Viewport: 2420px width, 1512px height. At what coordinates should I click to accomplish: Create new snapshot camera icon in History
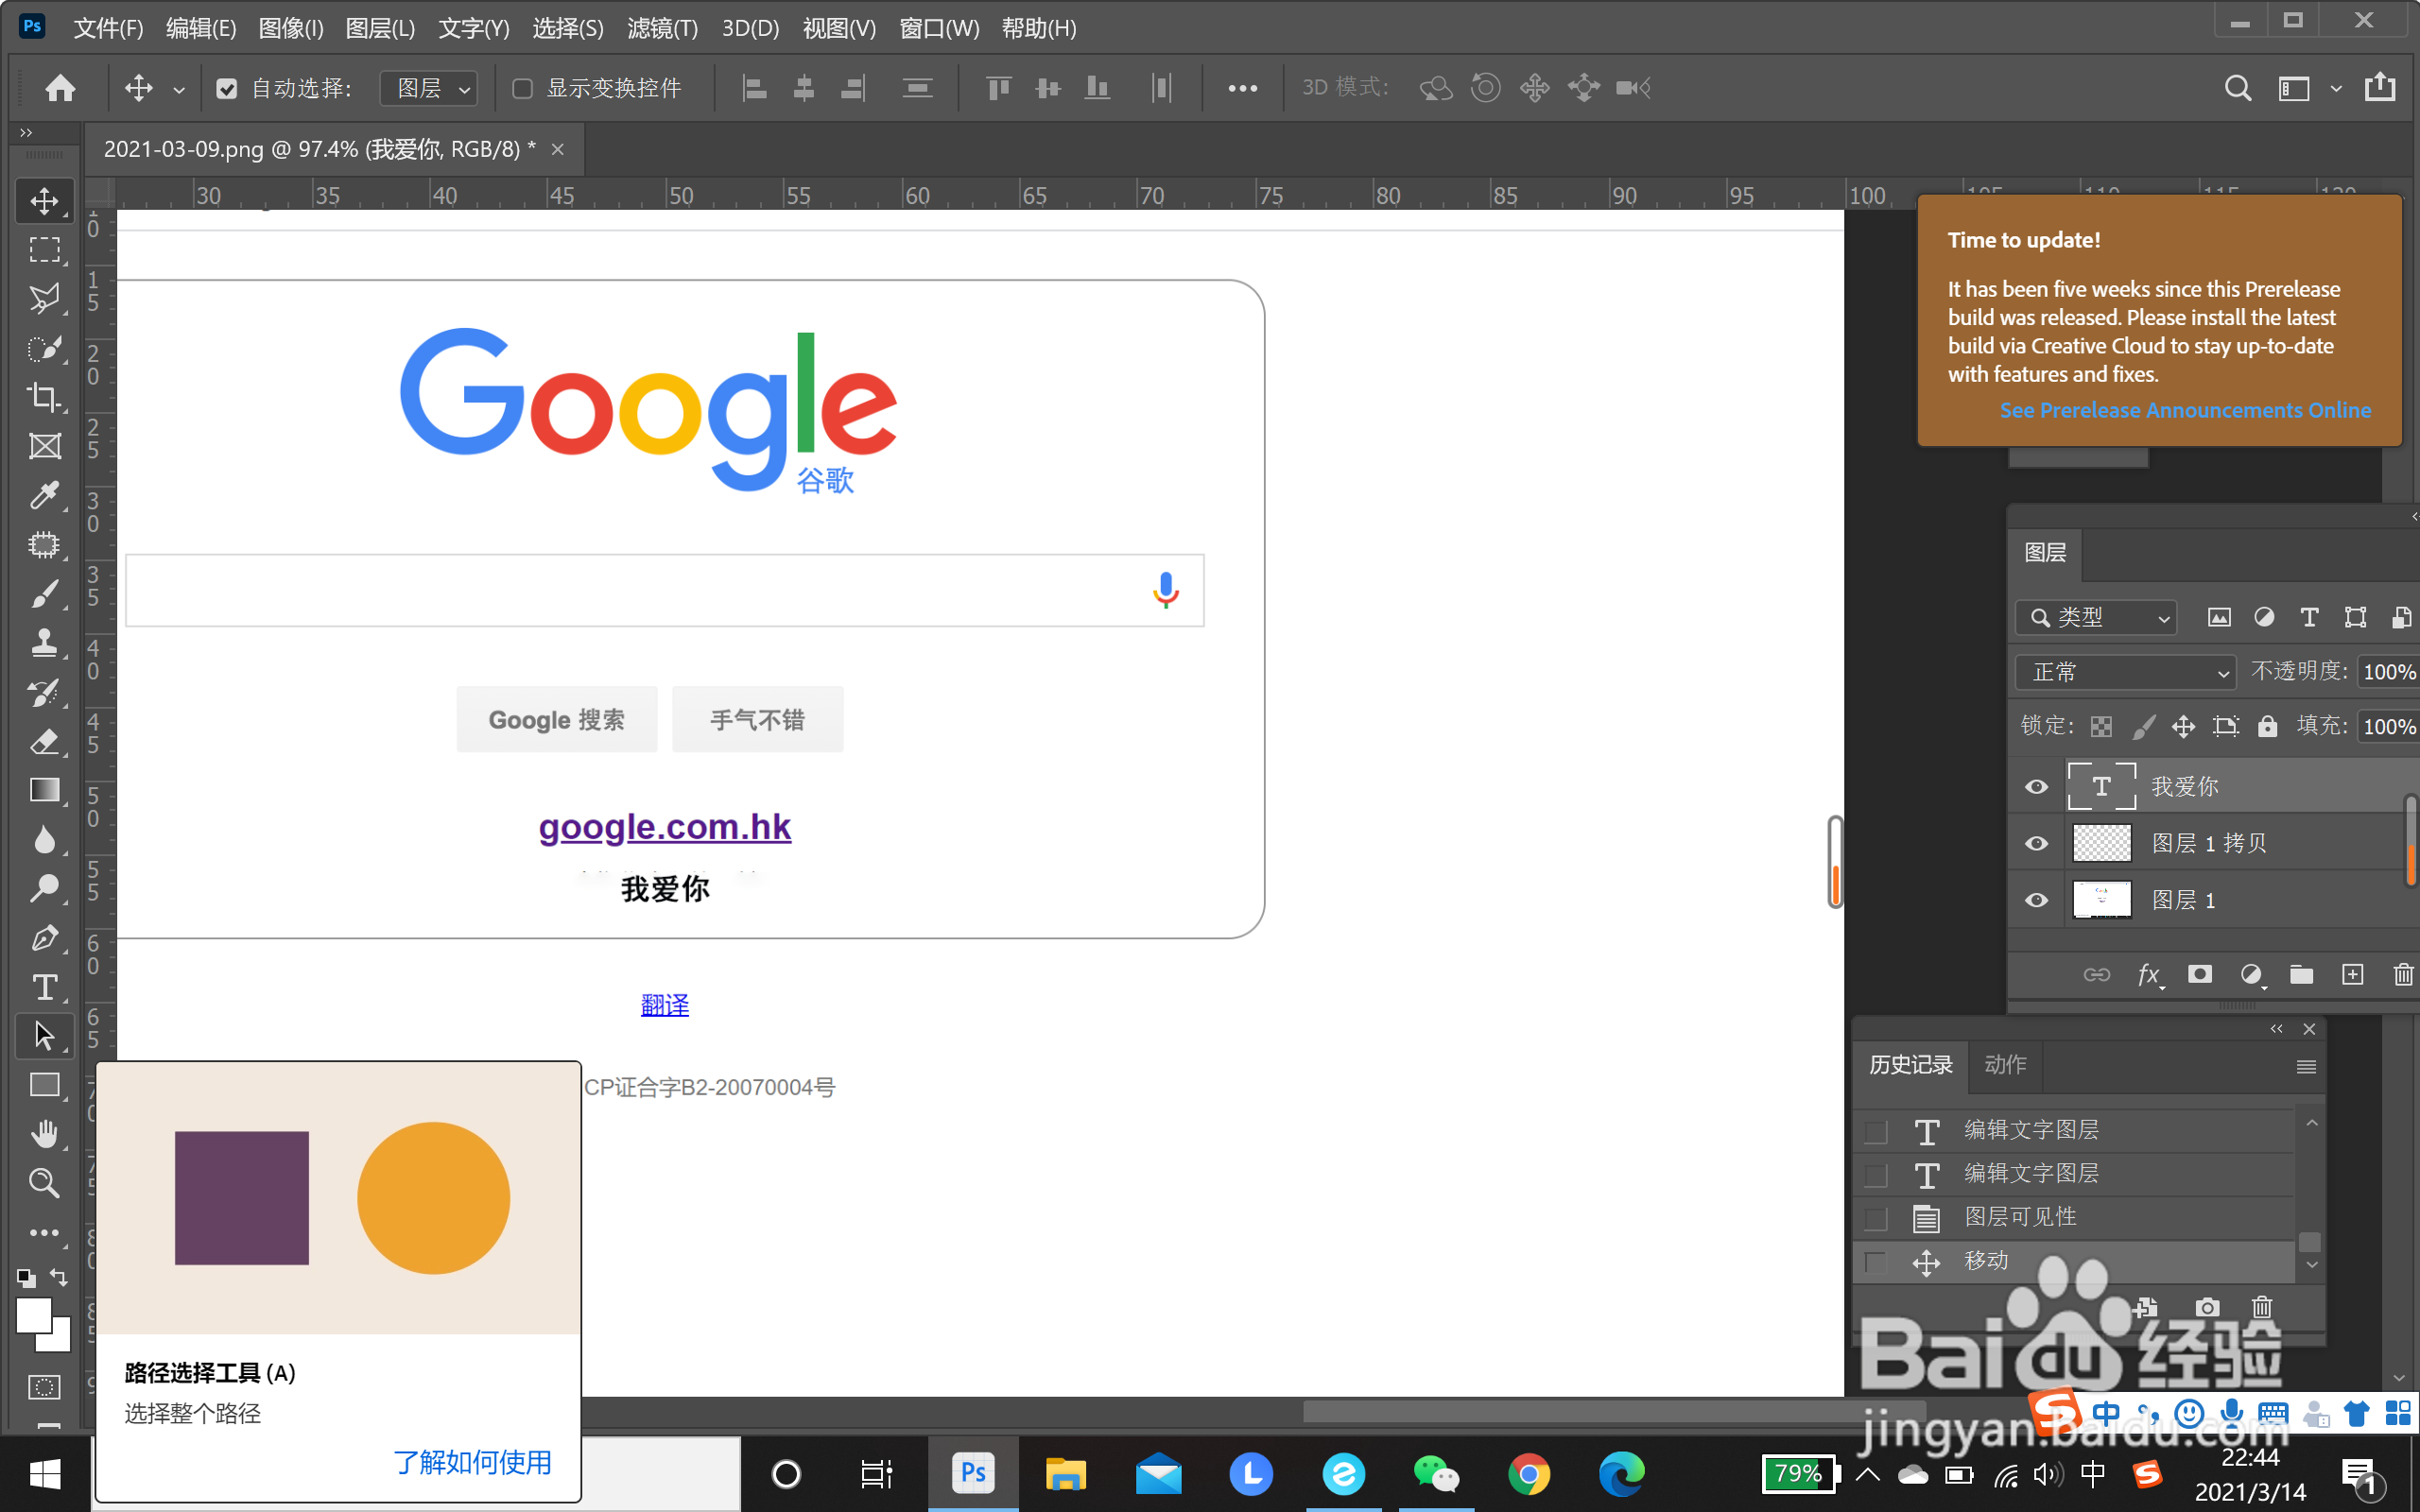(2207, 1307)
